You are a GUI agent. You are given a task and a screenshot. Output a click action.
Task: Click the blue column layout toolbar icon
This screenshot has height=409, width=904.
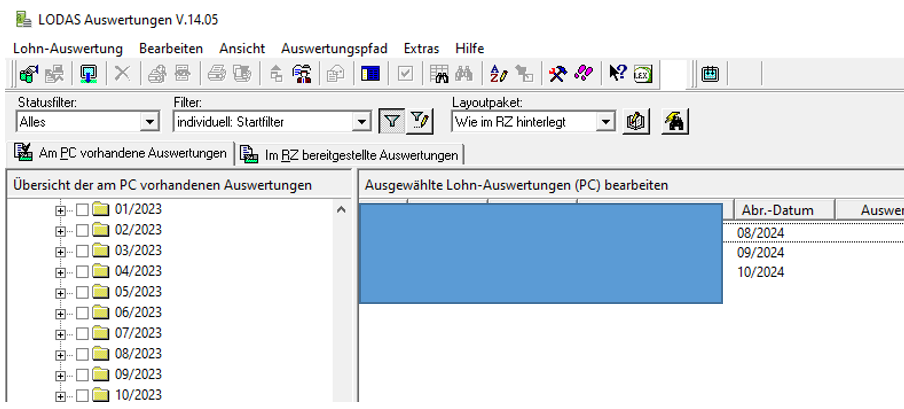(370, 74)
